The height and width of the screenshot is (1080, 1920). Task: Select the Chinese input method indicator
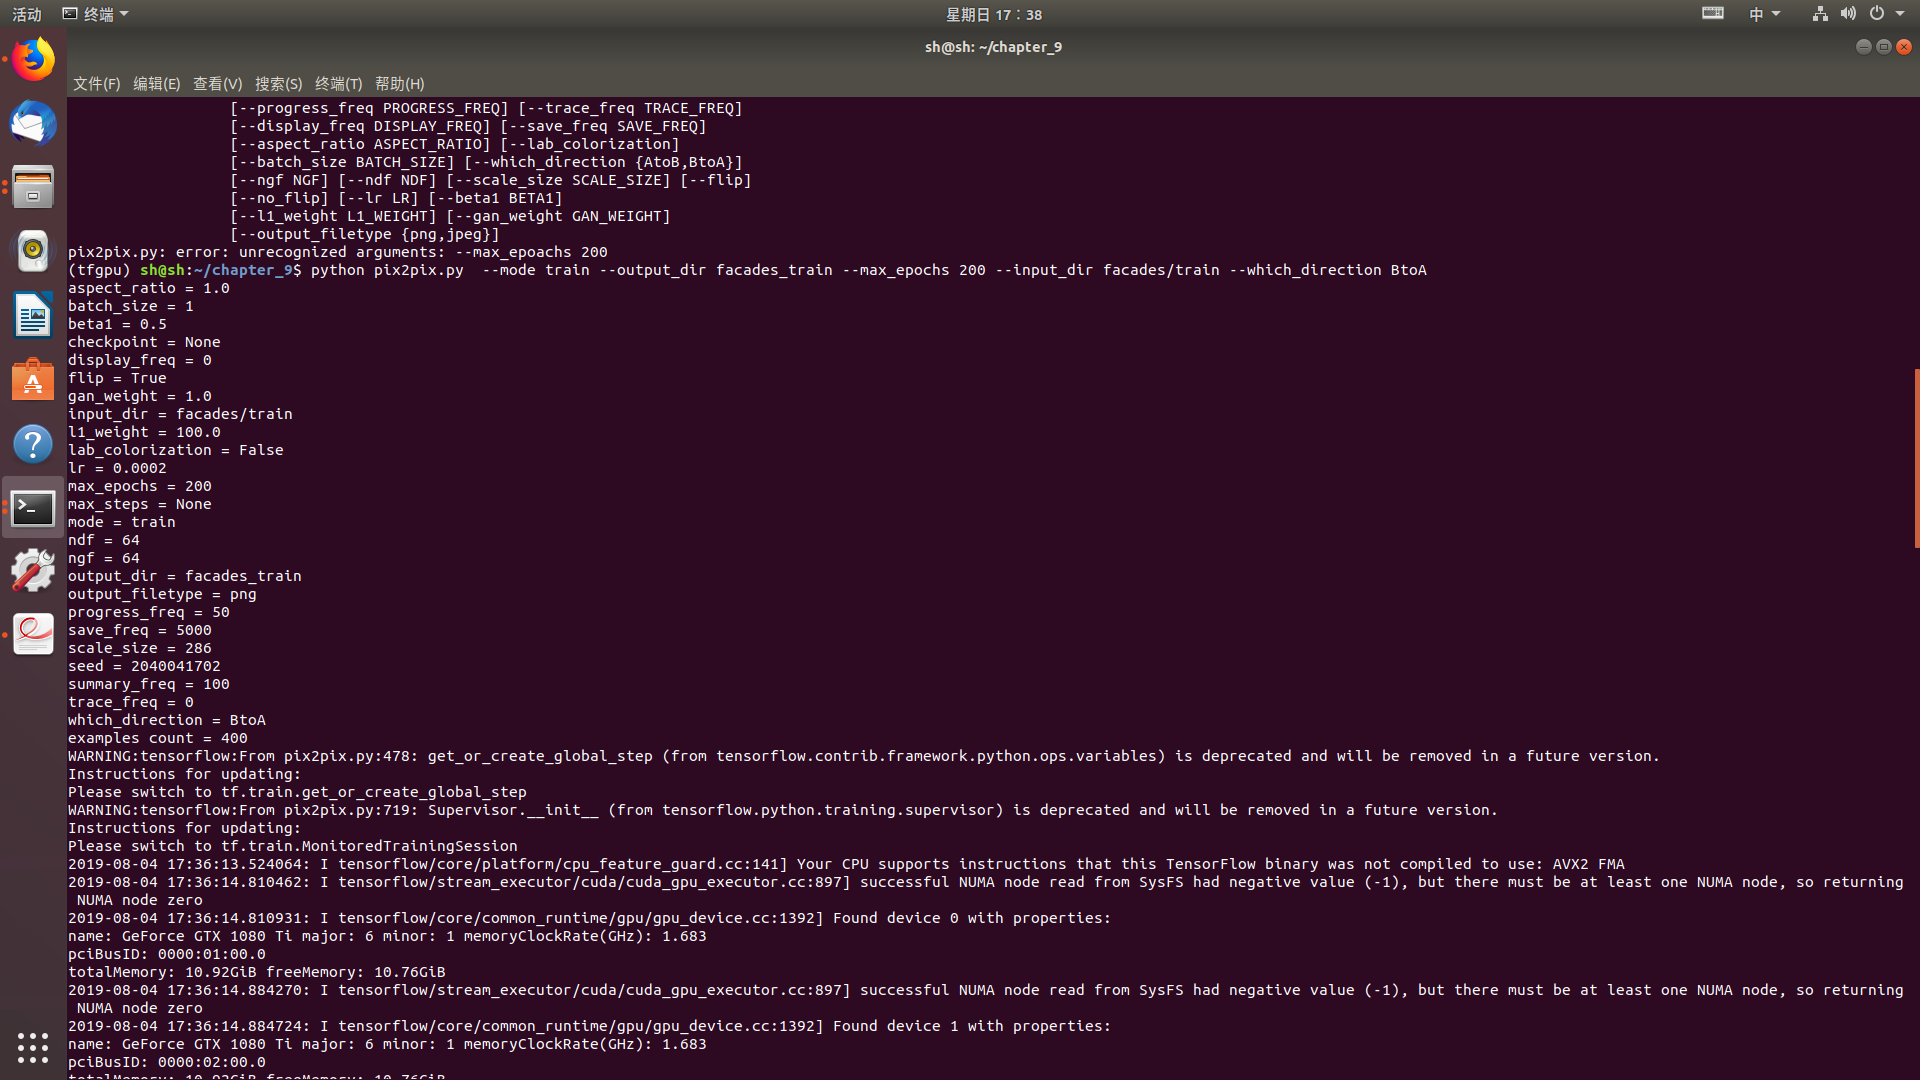click(x=1758, y=15)
